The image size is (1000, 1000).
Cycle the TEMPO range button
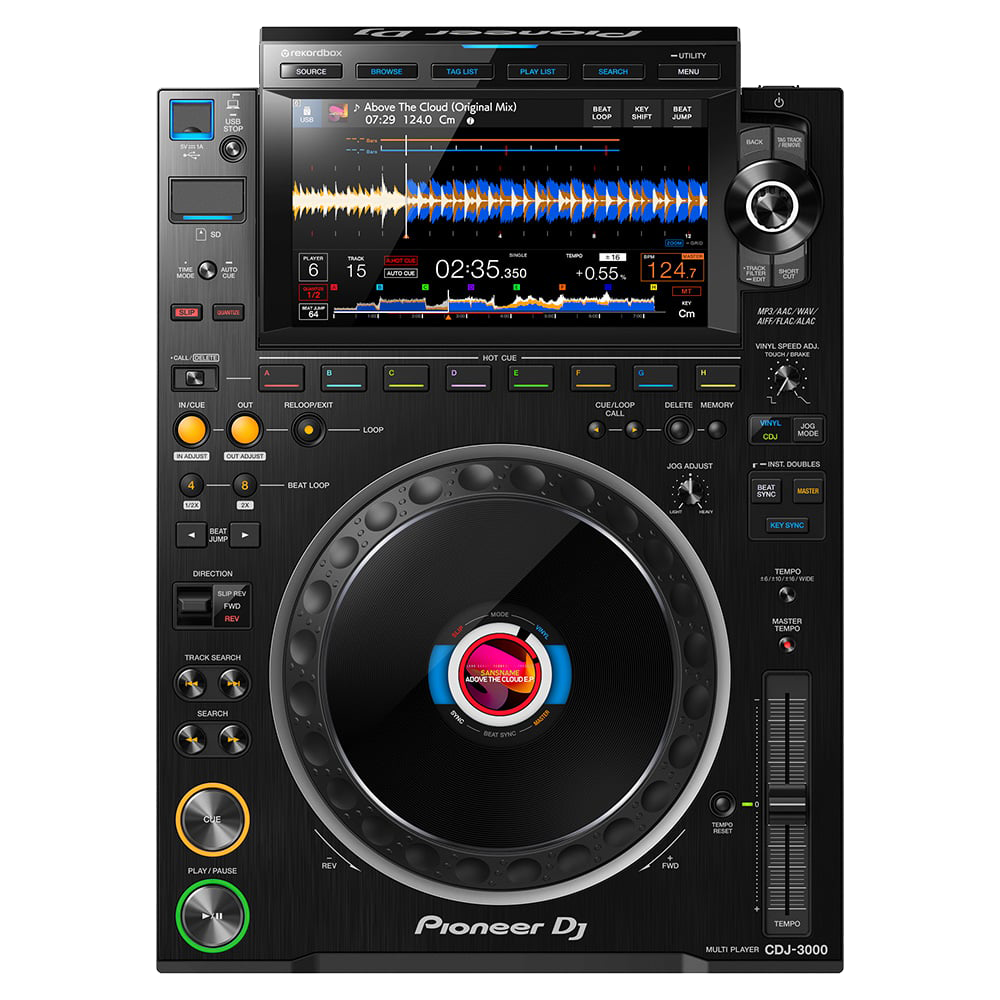pos(787,594)
